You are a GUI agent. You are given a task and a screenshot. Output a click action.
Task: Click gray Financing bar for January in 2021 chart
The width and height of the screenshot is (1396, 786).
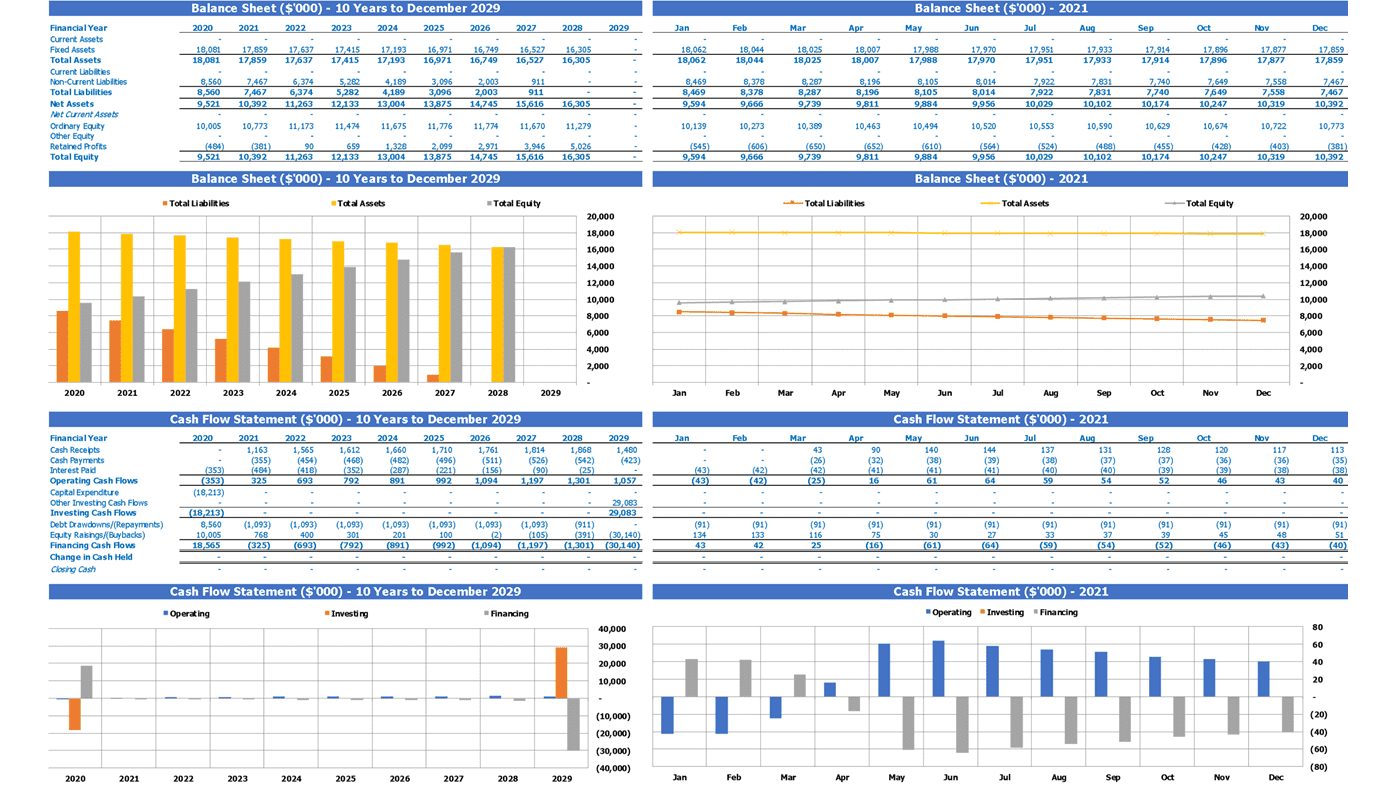click(x=691, y=678)
